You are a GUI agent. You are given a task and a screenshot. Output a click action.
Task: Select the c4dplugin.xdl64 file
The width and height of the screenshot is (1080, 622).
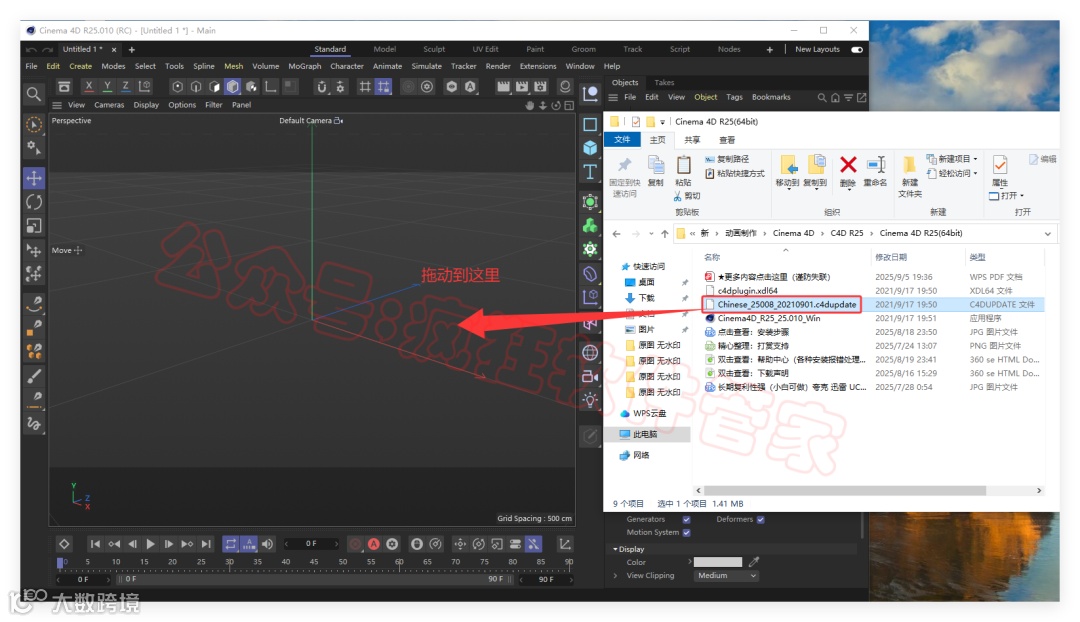(x=747, y=291)
